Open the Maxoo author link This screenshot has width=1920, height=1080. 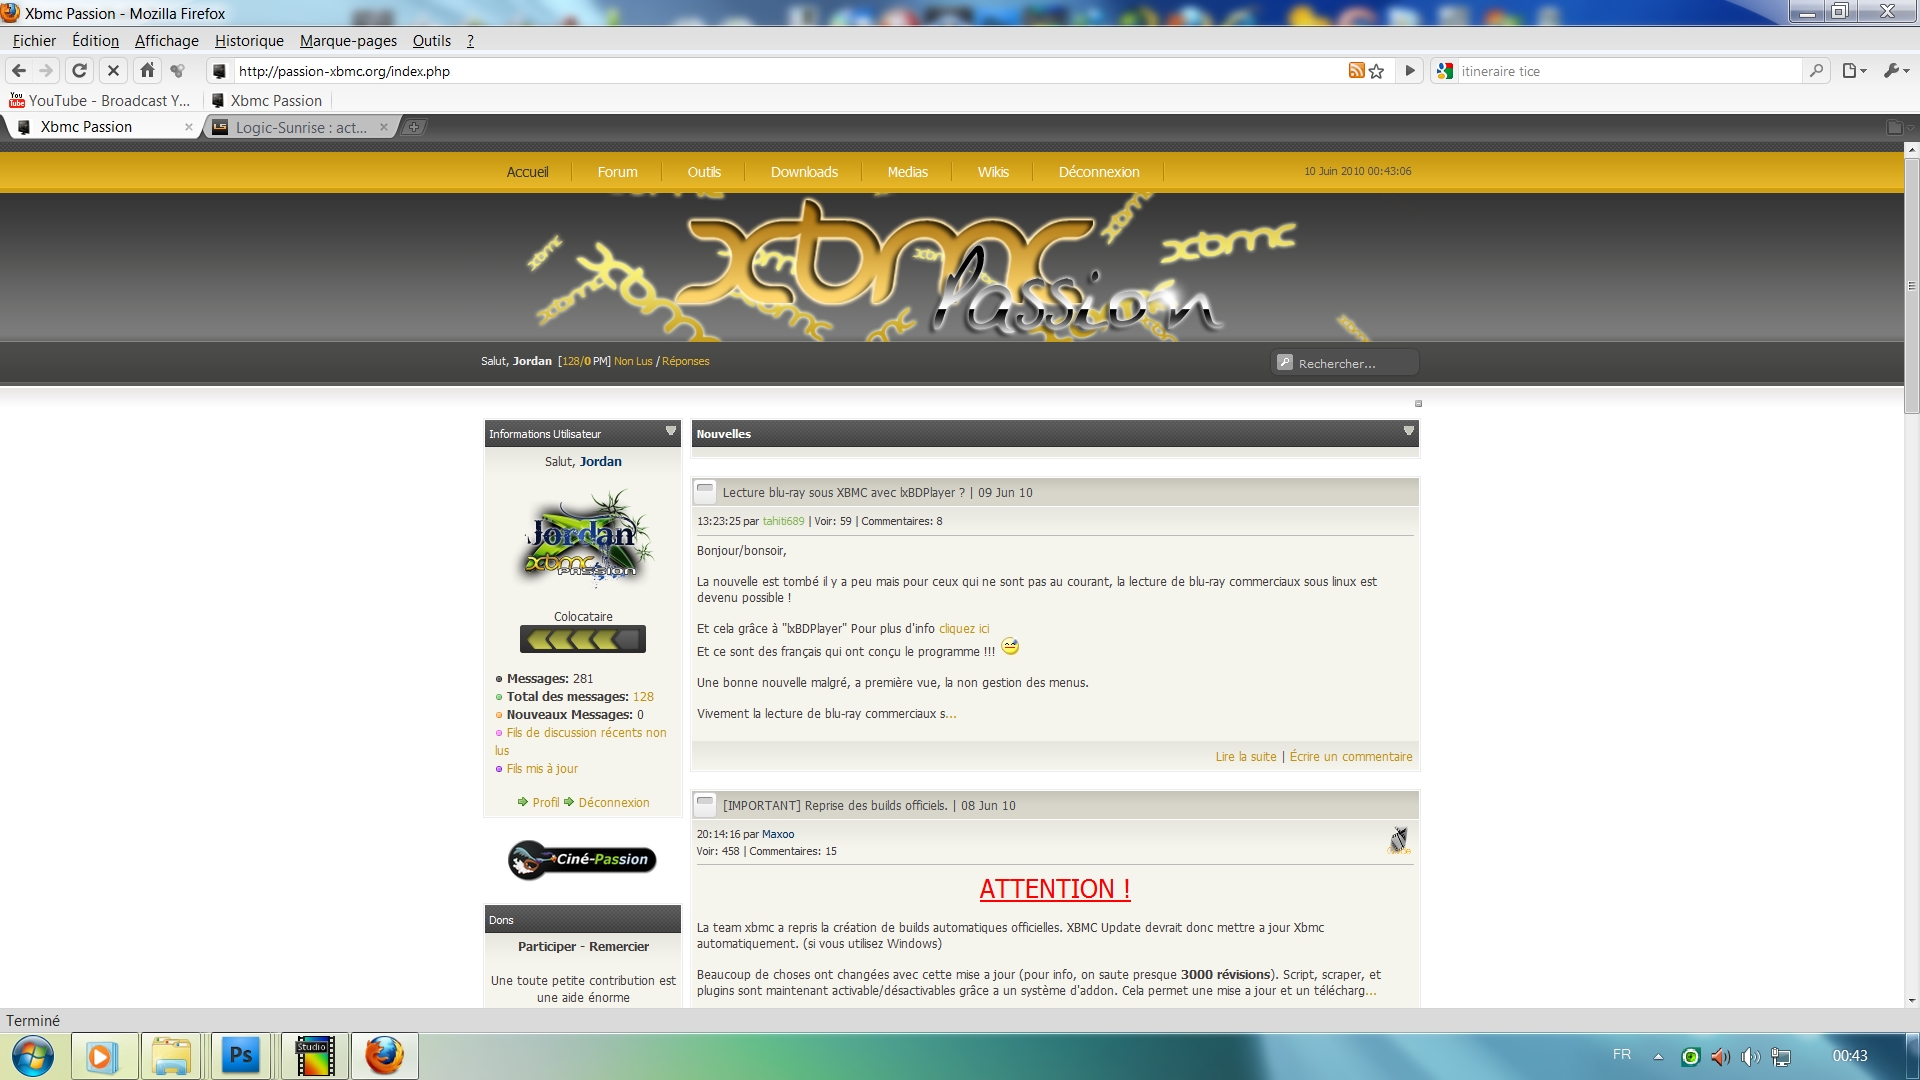pos(778,834)
